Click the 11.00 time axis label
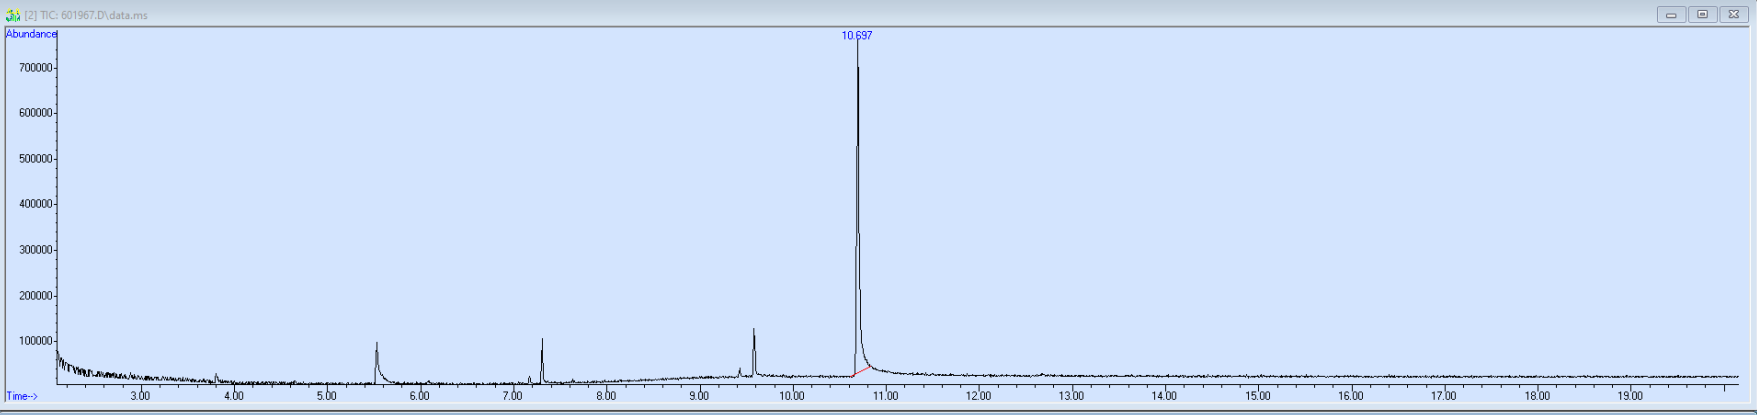The height and width of the screenshot is (415, 1757). coord(885,396)
